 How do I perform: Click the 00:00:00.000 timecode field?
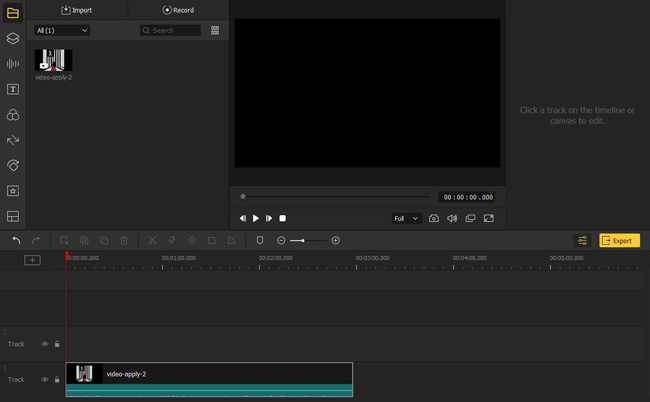(x=467, y=197)
